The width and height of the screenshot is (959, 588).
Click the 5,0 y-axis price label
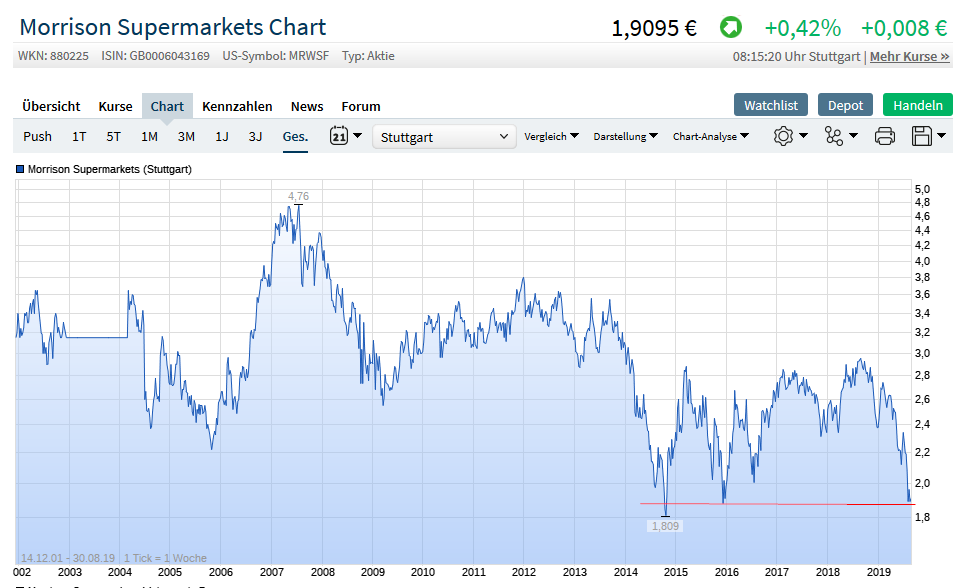922,189
